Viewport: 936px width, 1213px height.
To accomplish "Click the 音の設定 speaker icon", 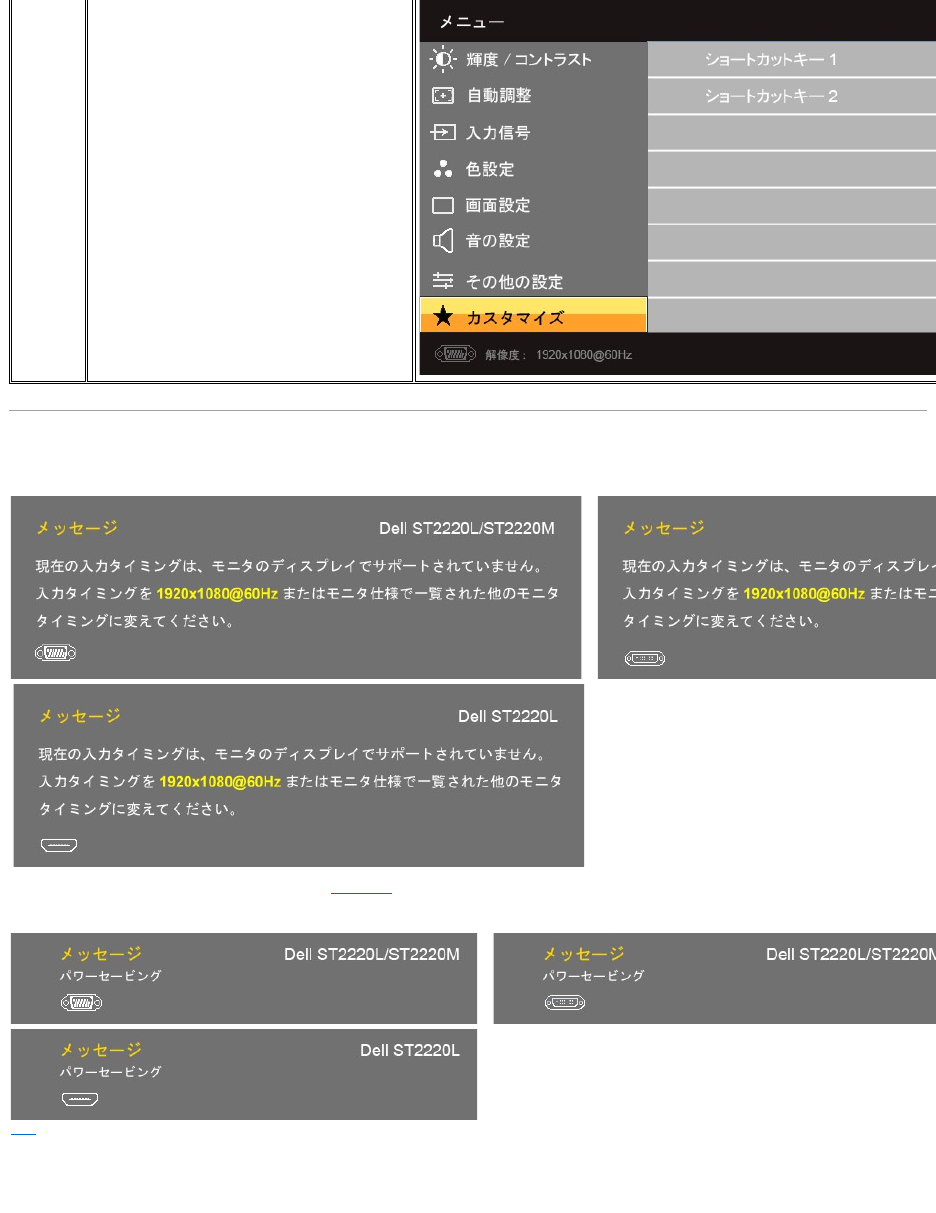I will [x=442, y=241].
